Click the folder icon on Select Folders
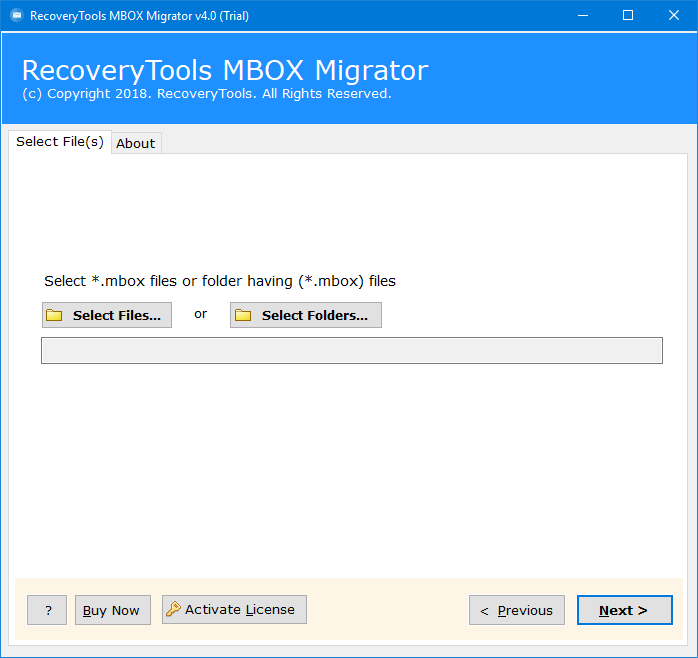Screen dimensions: 698x658 pos(243,315)
